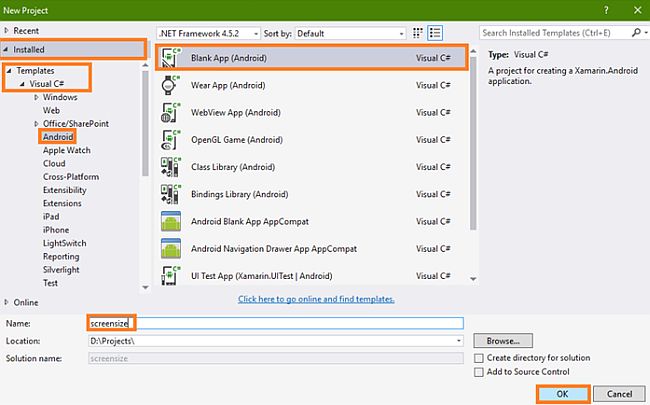The width and height of the screenshot is (650, 405).
Task: Select the OpenGL Game (Android) template icon
Action: [x=171, y=140]
